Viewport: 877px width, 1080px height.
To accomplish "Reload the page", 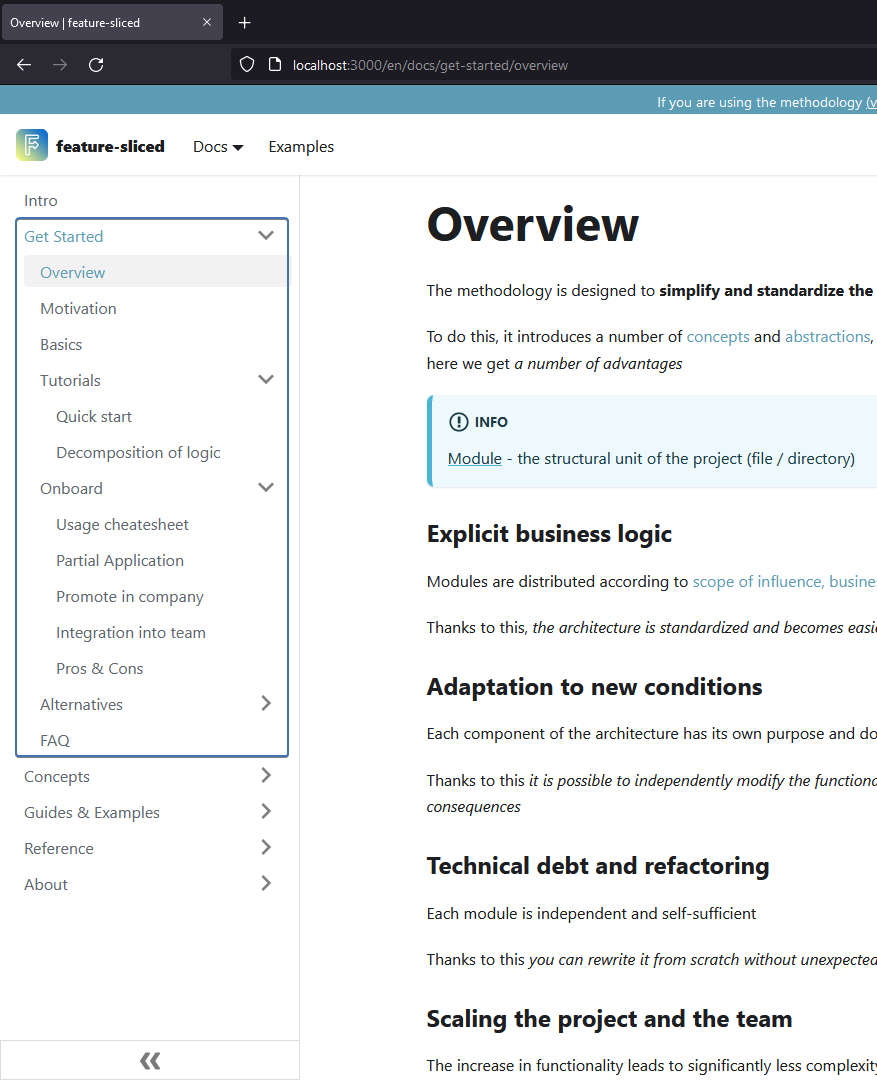I will pyautogui.click(x=95, y=64).
